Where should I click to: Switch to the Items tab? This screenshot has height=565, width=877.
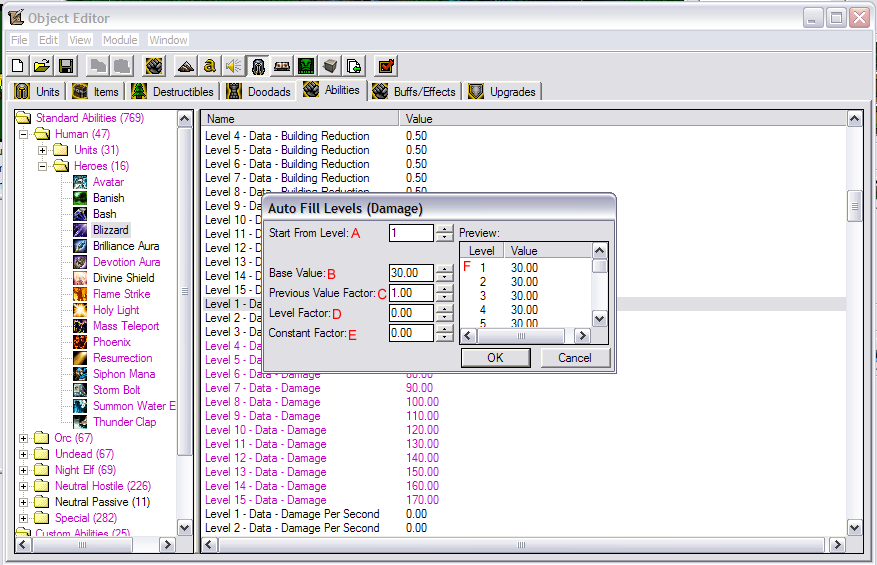click(x=96, y=91)
